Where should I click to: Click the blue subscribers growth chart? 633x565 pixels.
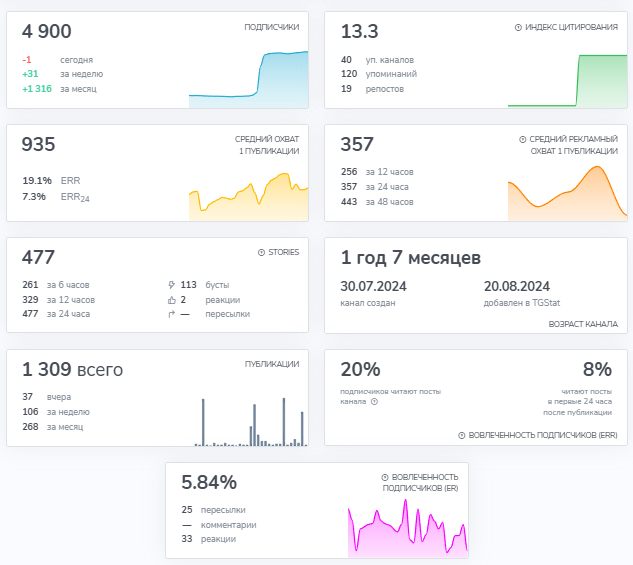(x=249, y=80)
